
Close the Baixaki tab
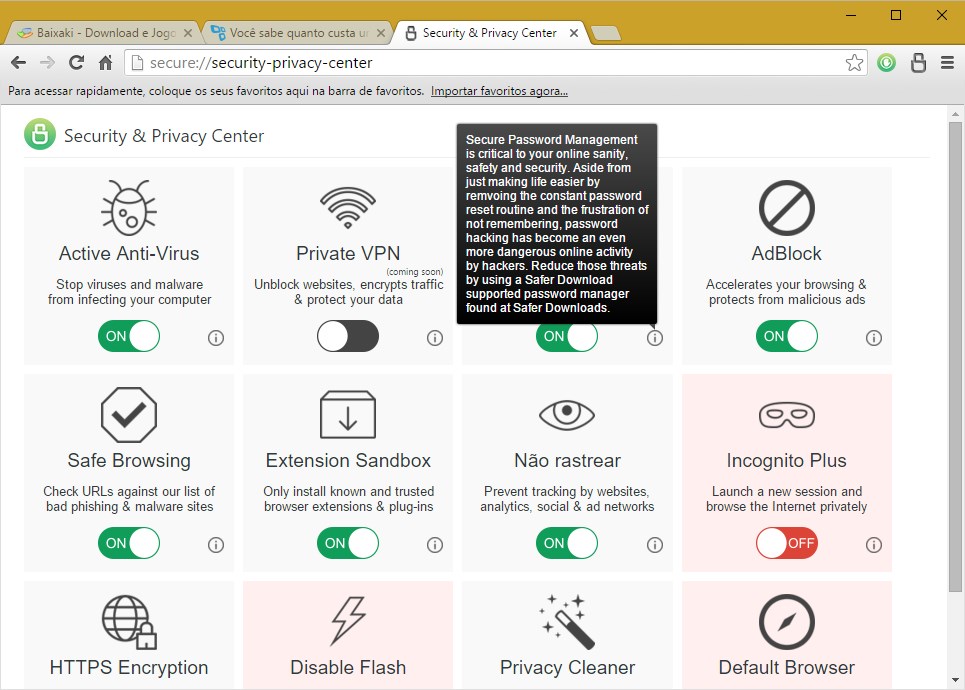click(188, 33)
